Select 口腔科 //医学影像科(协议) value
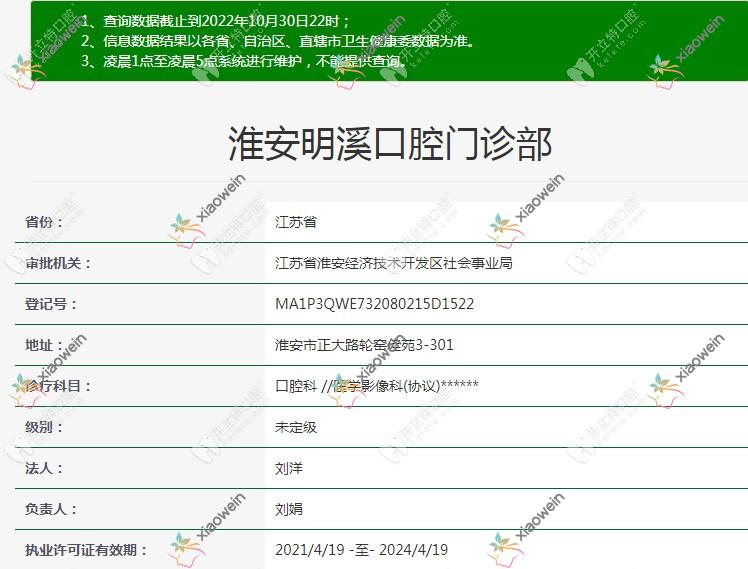 click(x=377, y=386)
